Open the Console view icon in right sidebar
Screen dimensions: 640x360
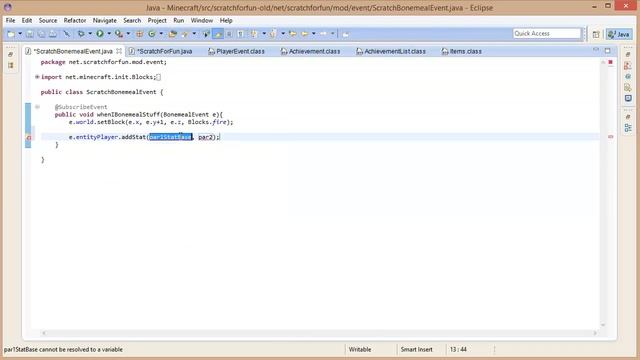(628, 98)
